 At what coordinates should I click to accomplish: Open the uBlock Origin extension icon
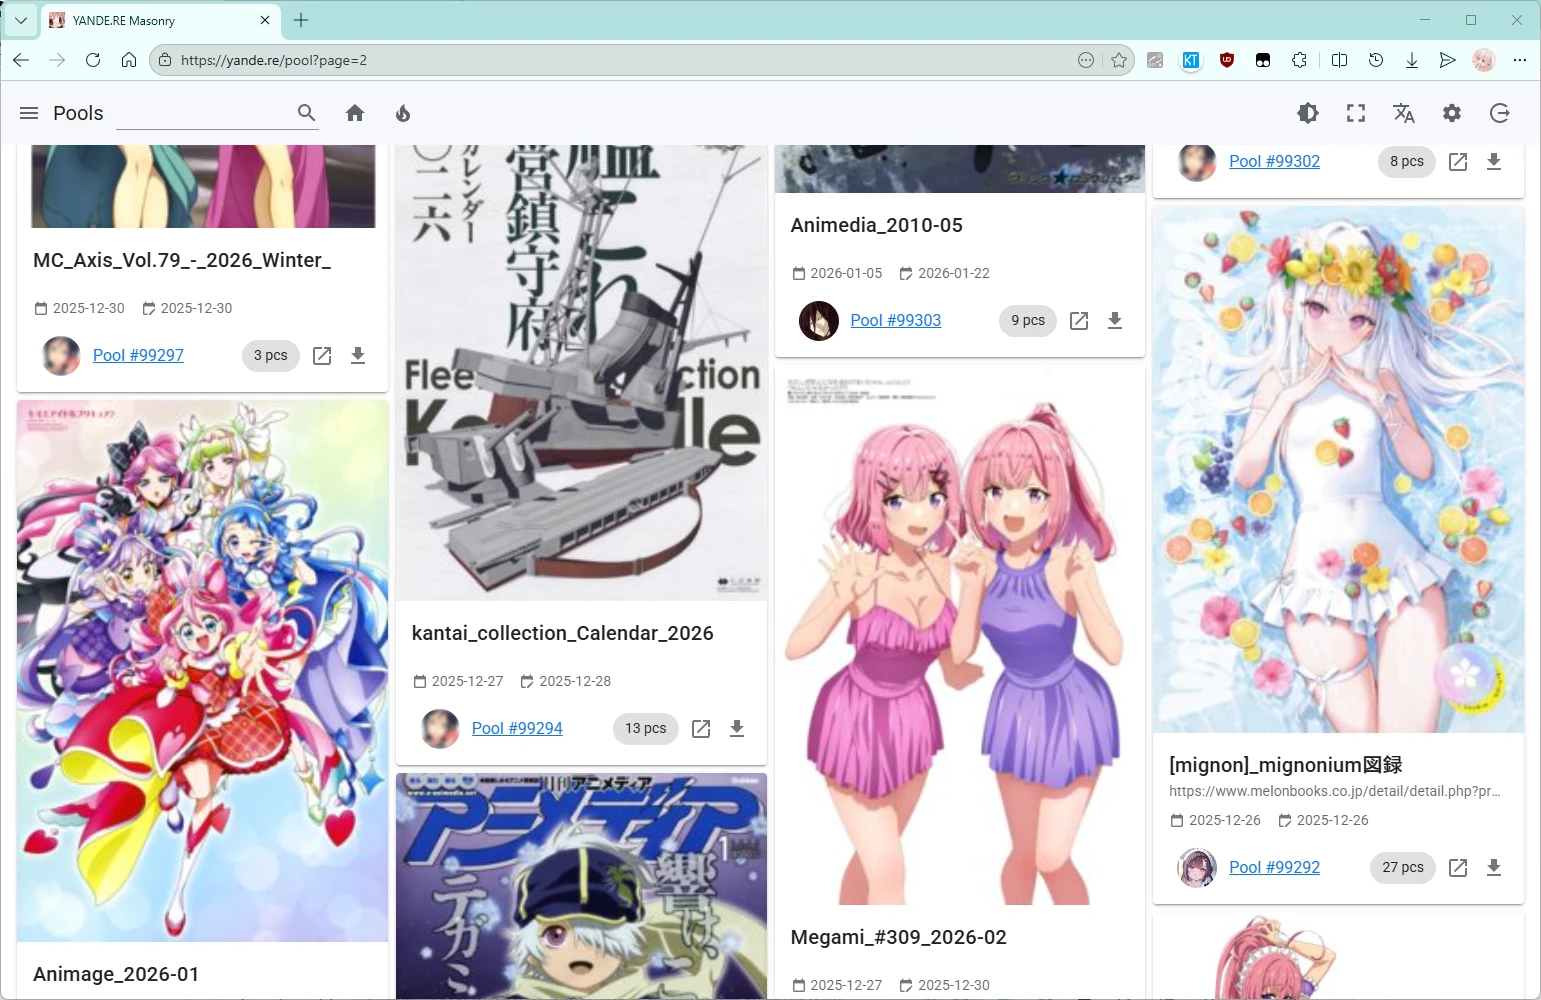coord(1227,60)
